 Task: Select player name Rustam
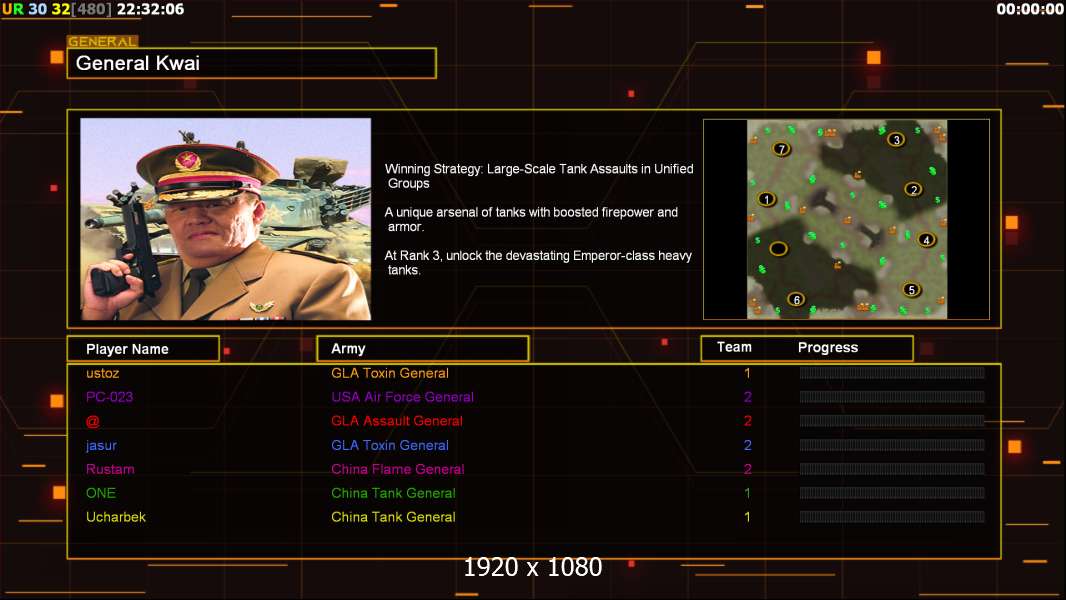click(110, 469)
